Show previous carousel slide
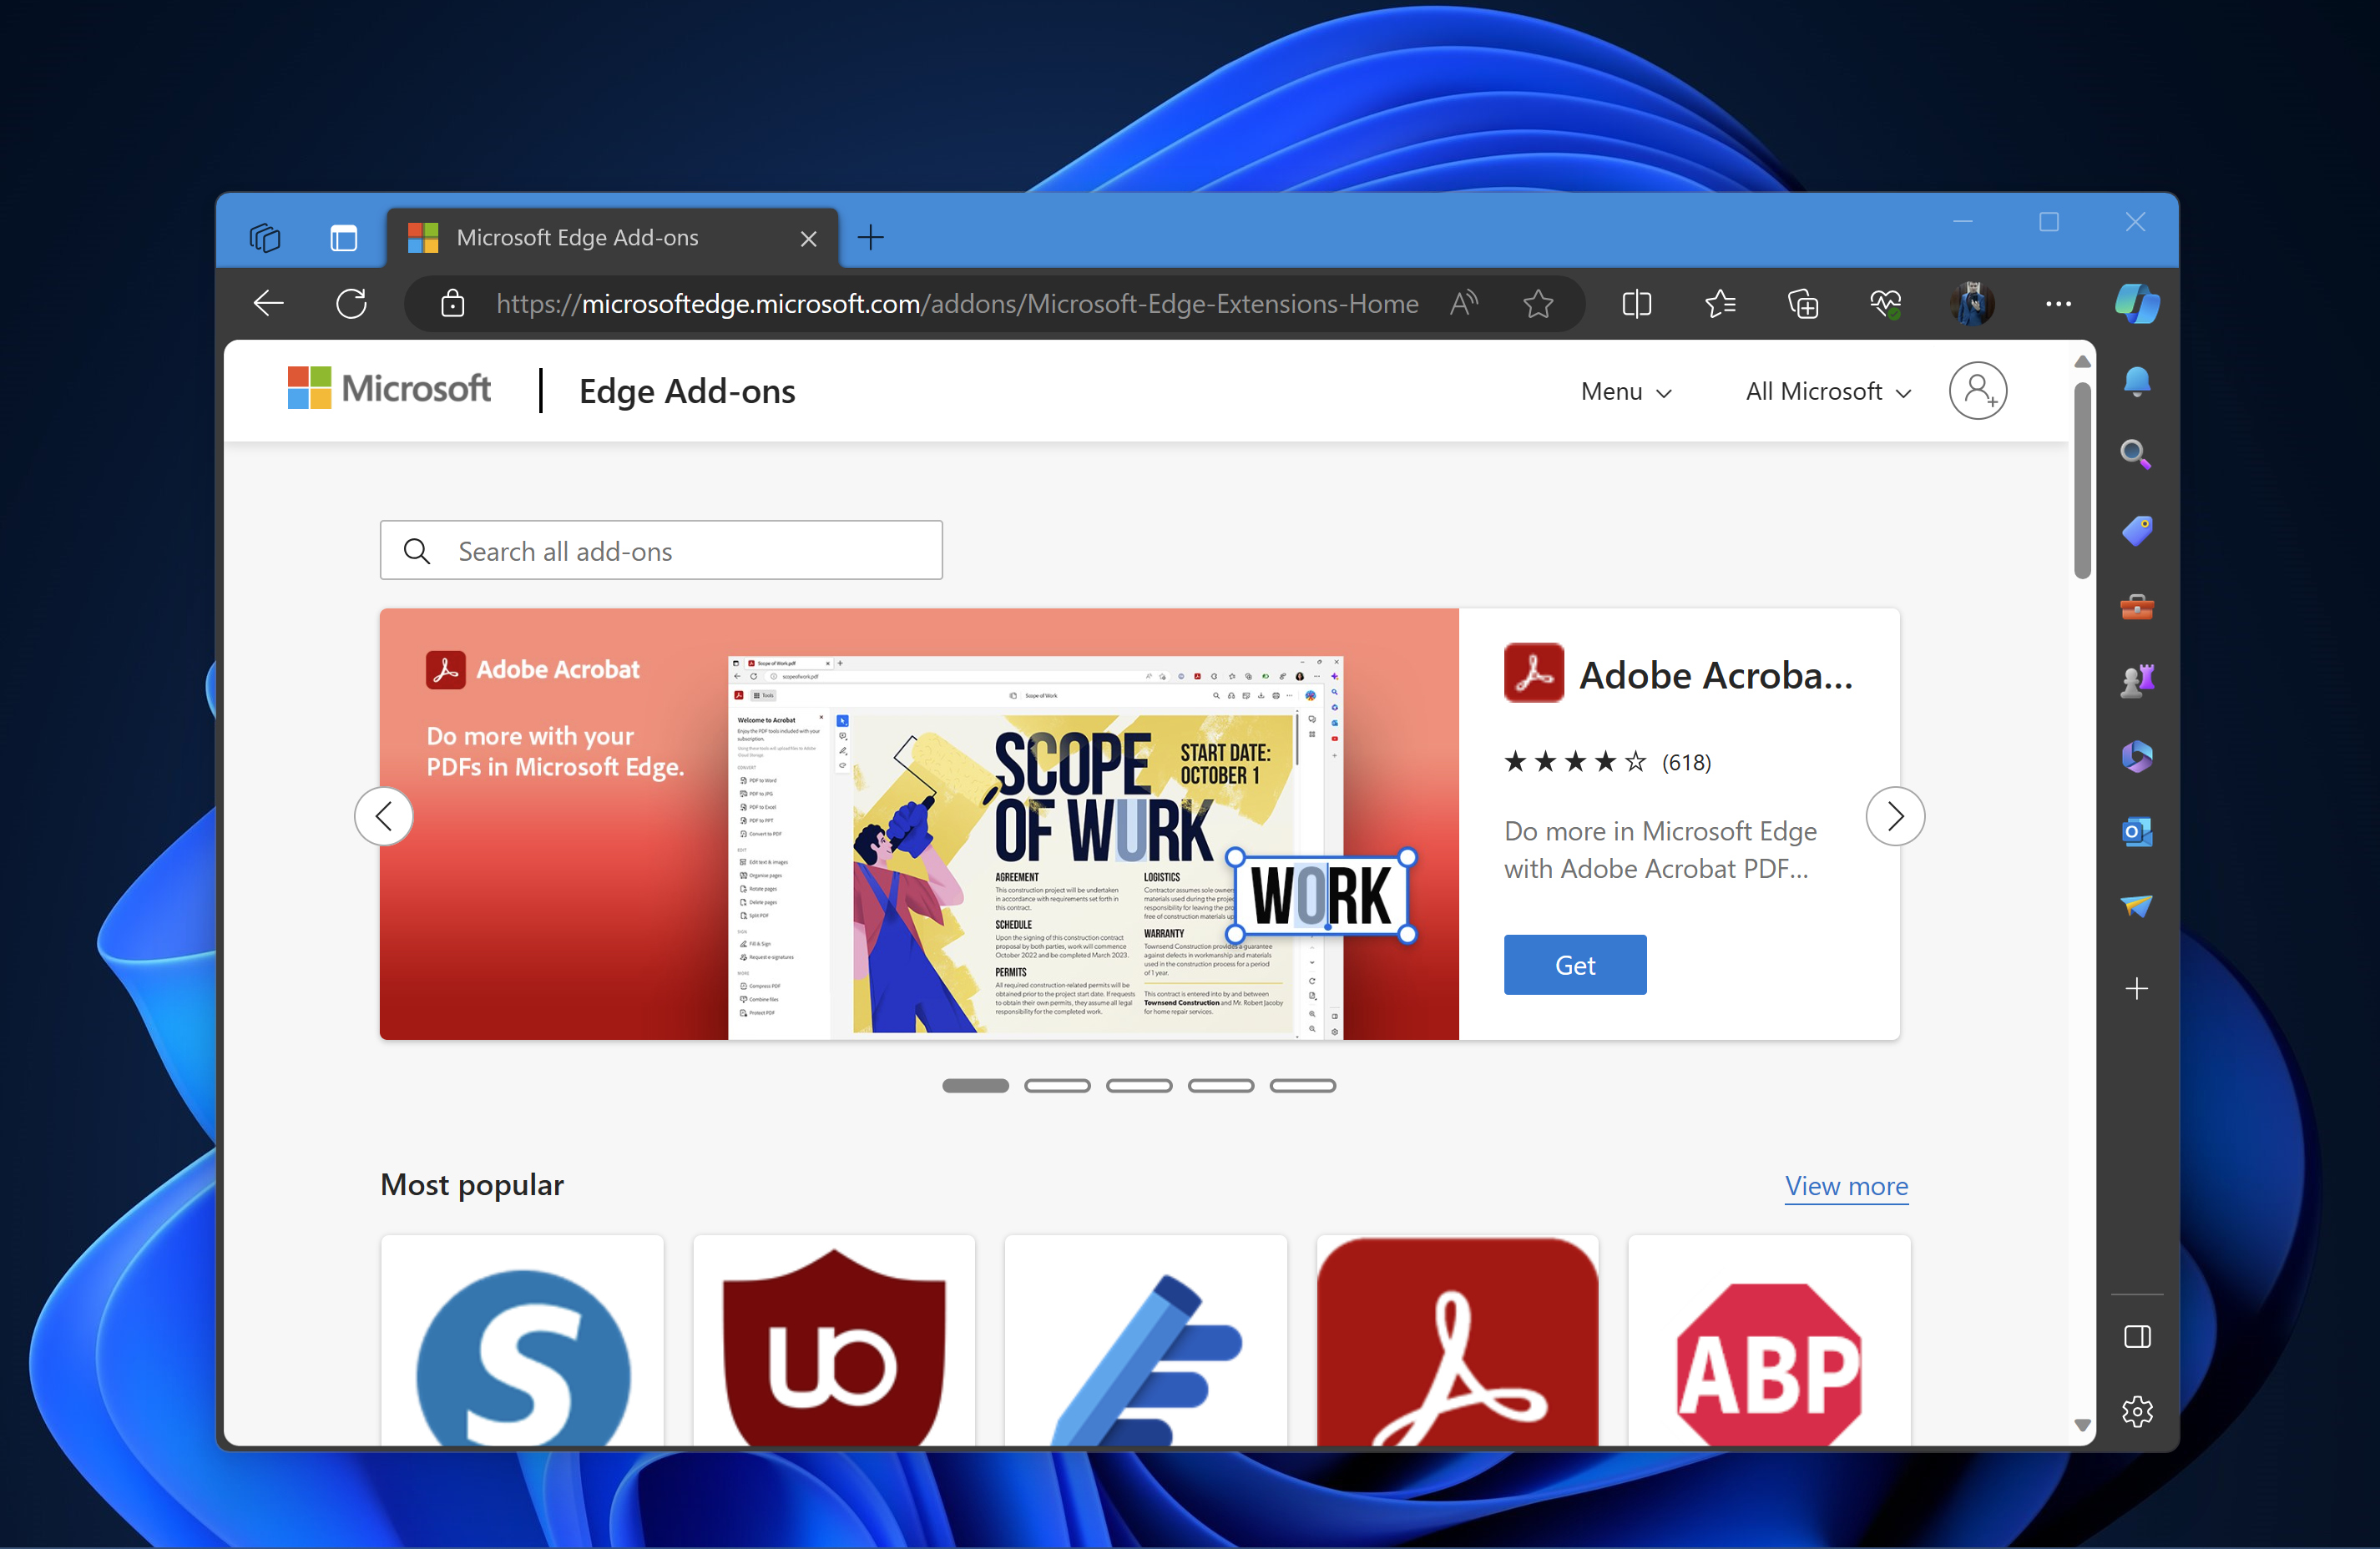 point(383,816)
